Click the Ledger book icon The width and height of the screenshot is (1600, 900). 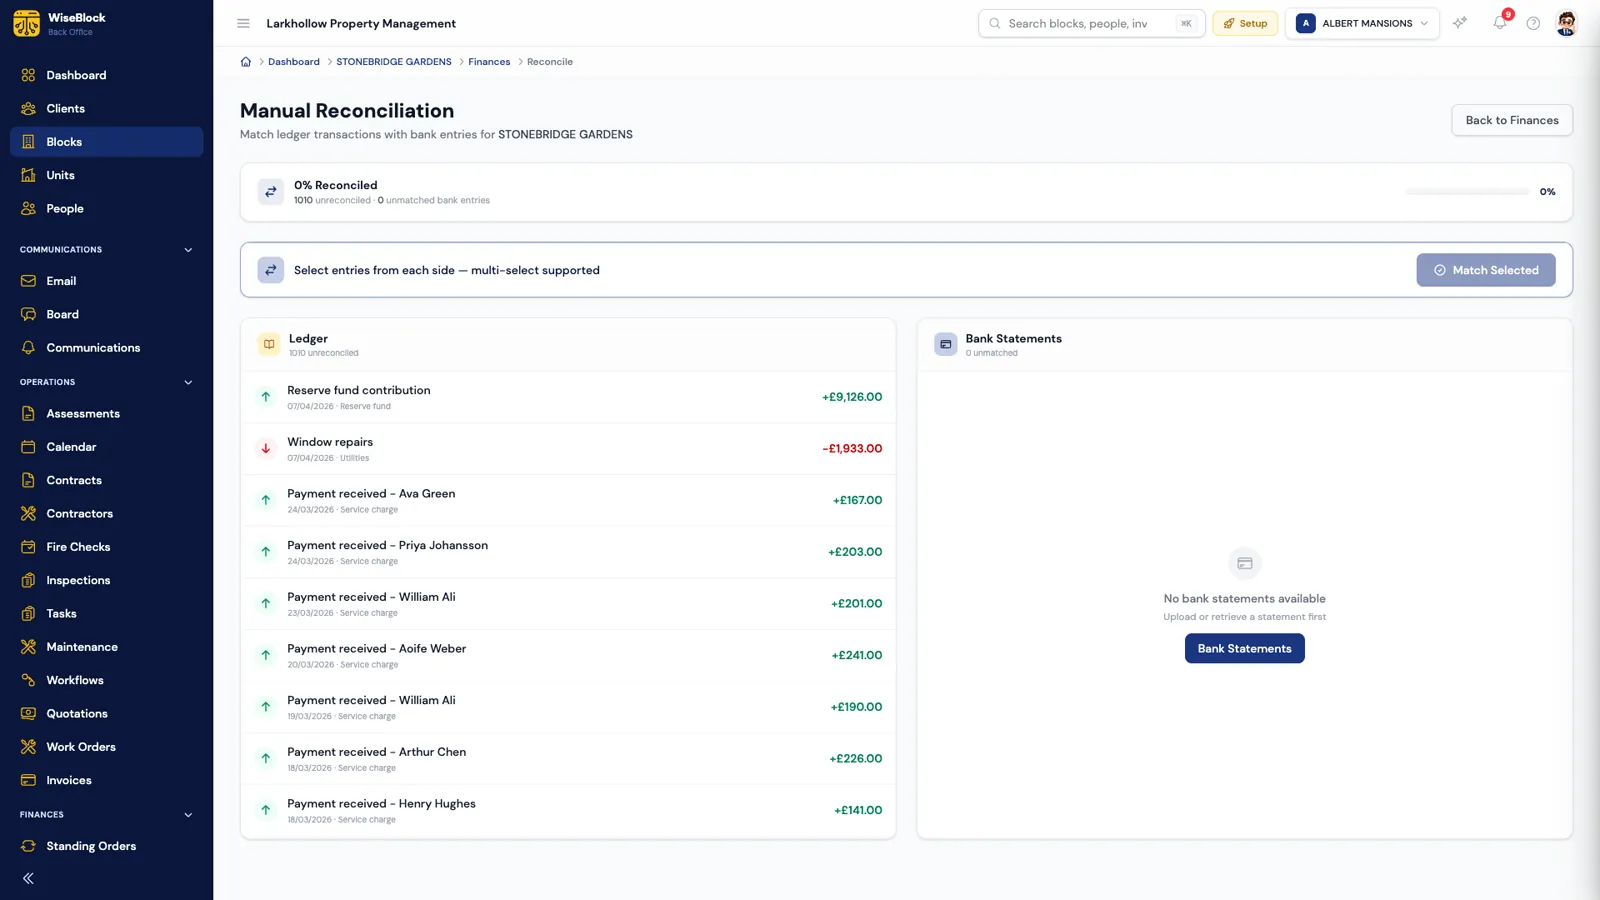click(269, 344)
